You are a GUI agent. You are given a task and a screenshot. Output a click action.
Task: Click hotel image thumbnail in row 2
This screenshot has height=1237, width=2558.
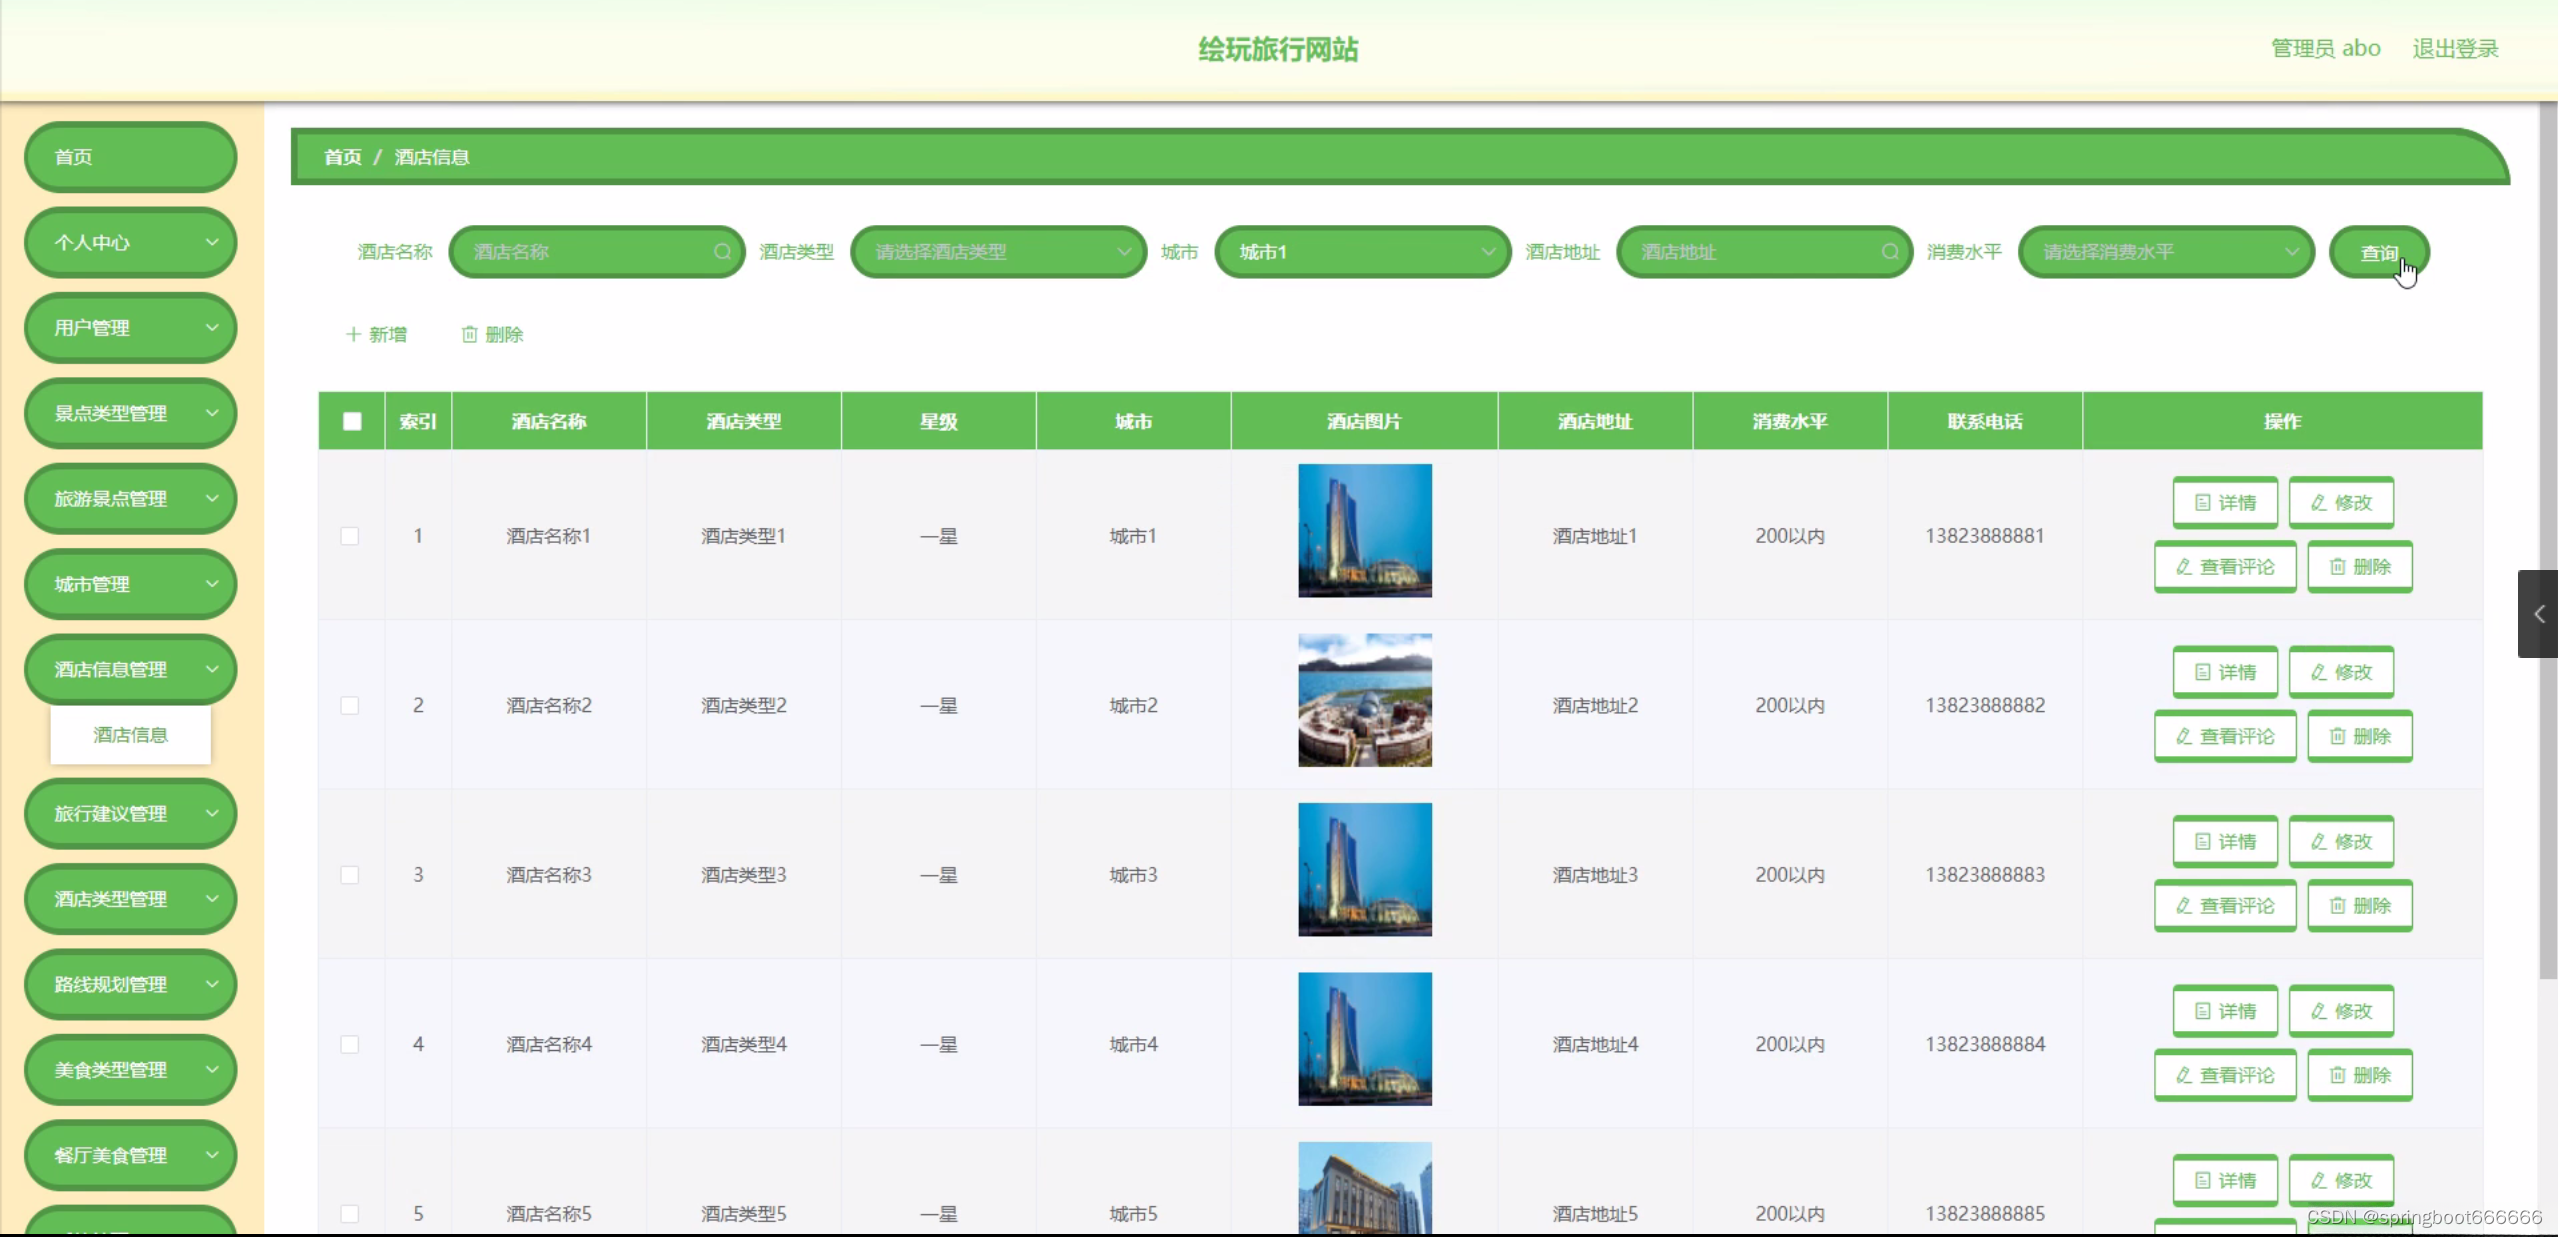pos(1364,700)
